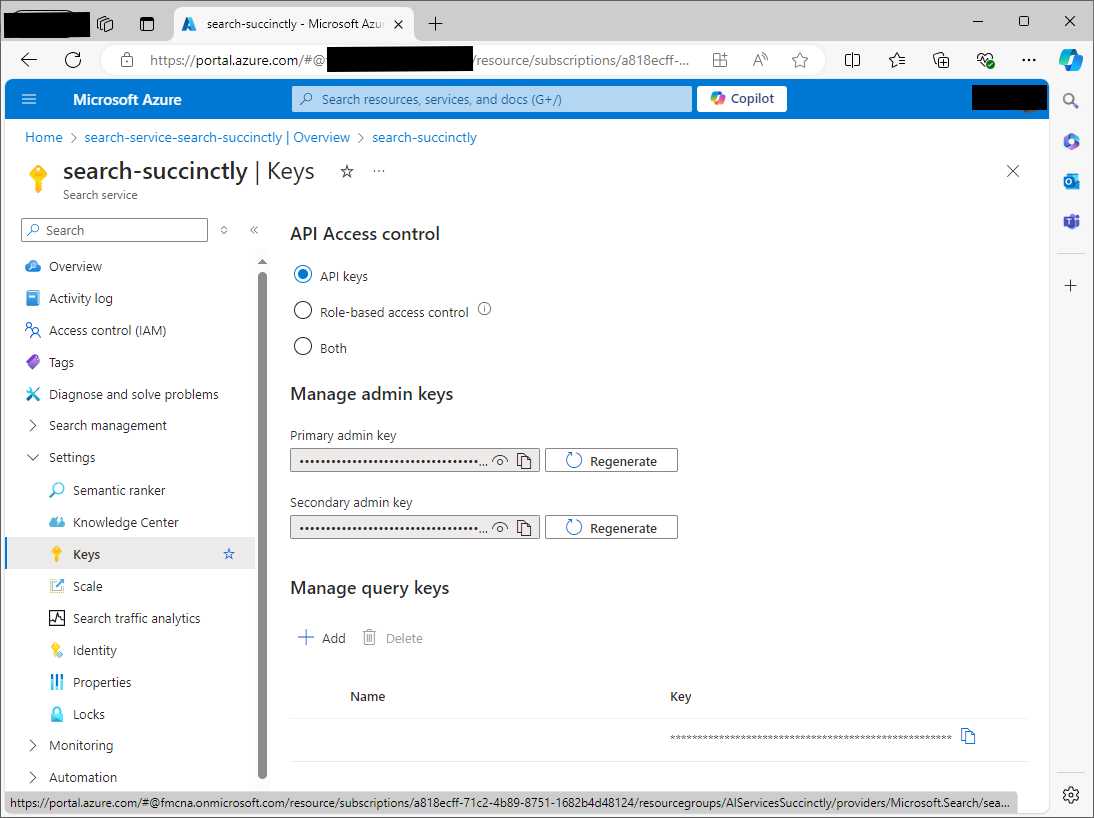Open the Azure portal hamburger menu
1094x818 pixels.
pos(29,99)
